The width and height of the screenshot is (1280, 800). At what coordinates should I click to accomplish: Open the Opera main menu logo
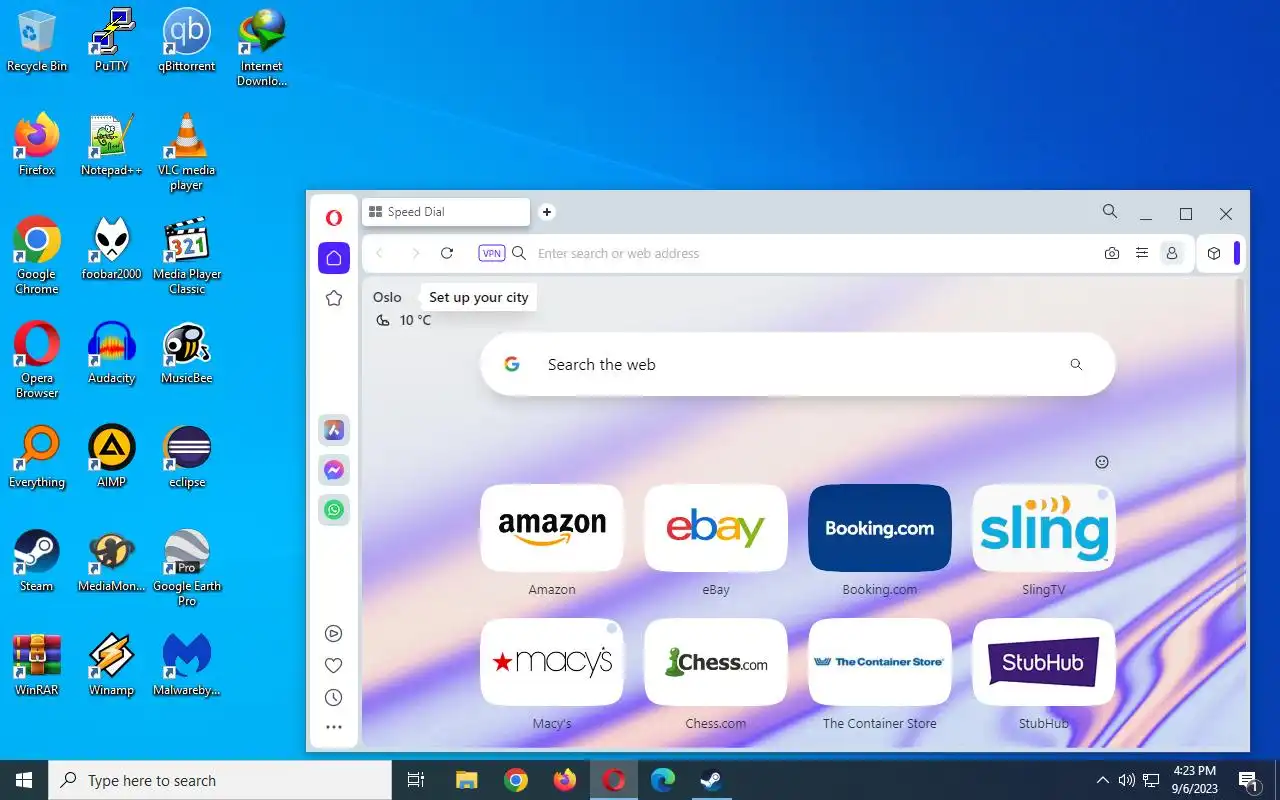tap(334, 218)
